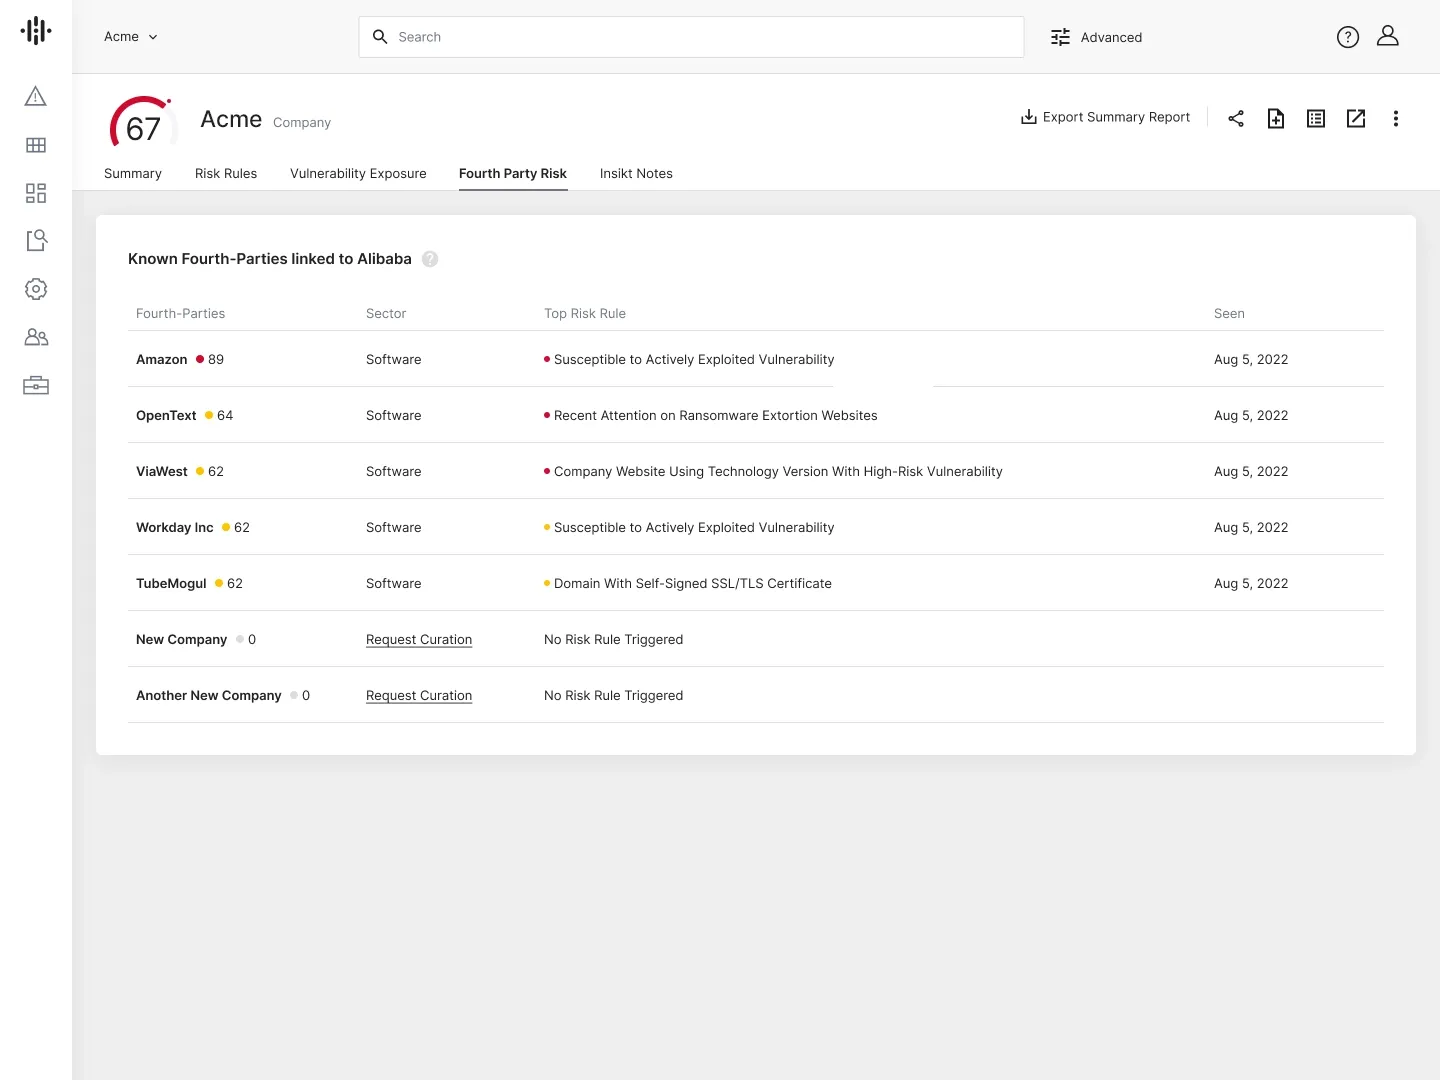Expand the Acme organization dropdown
Image resolution: width=1440 pixels, height=1080 pixels.
click(x=131, y=37)
